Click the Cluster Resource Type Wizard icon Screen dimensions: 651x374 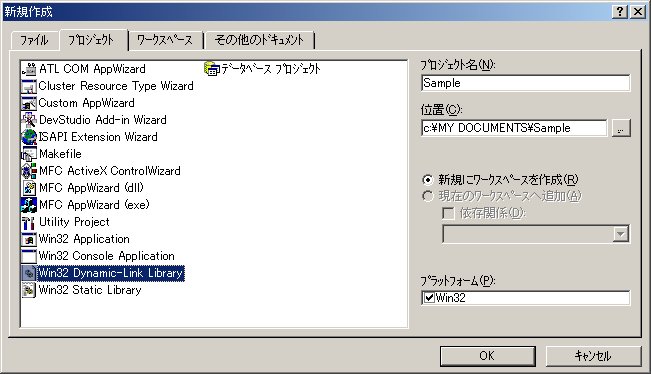[29, 86]
